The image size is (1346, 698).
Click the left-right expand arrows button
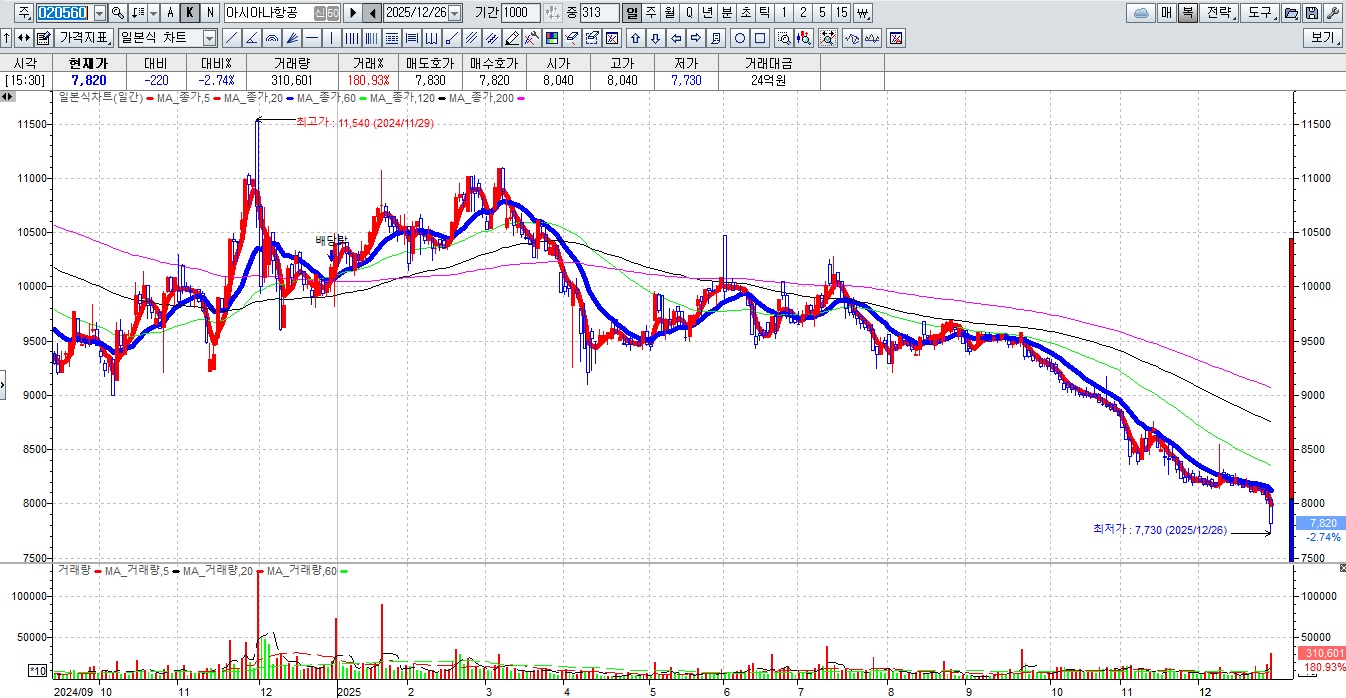click(24, 38)
